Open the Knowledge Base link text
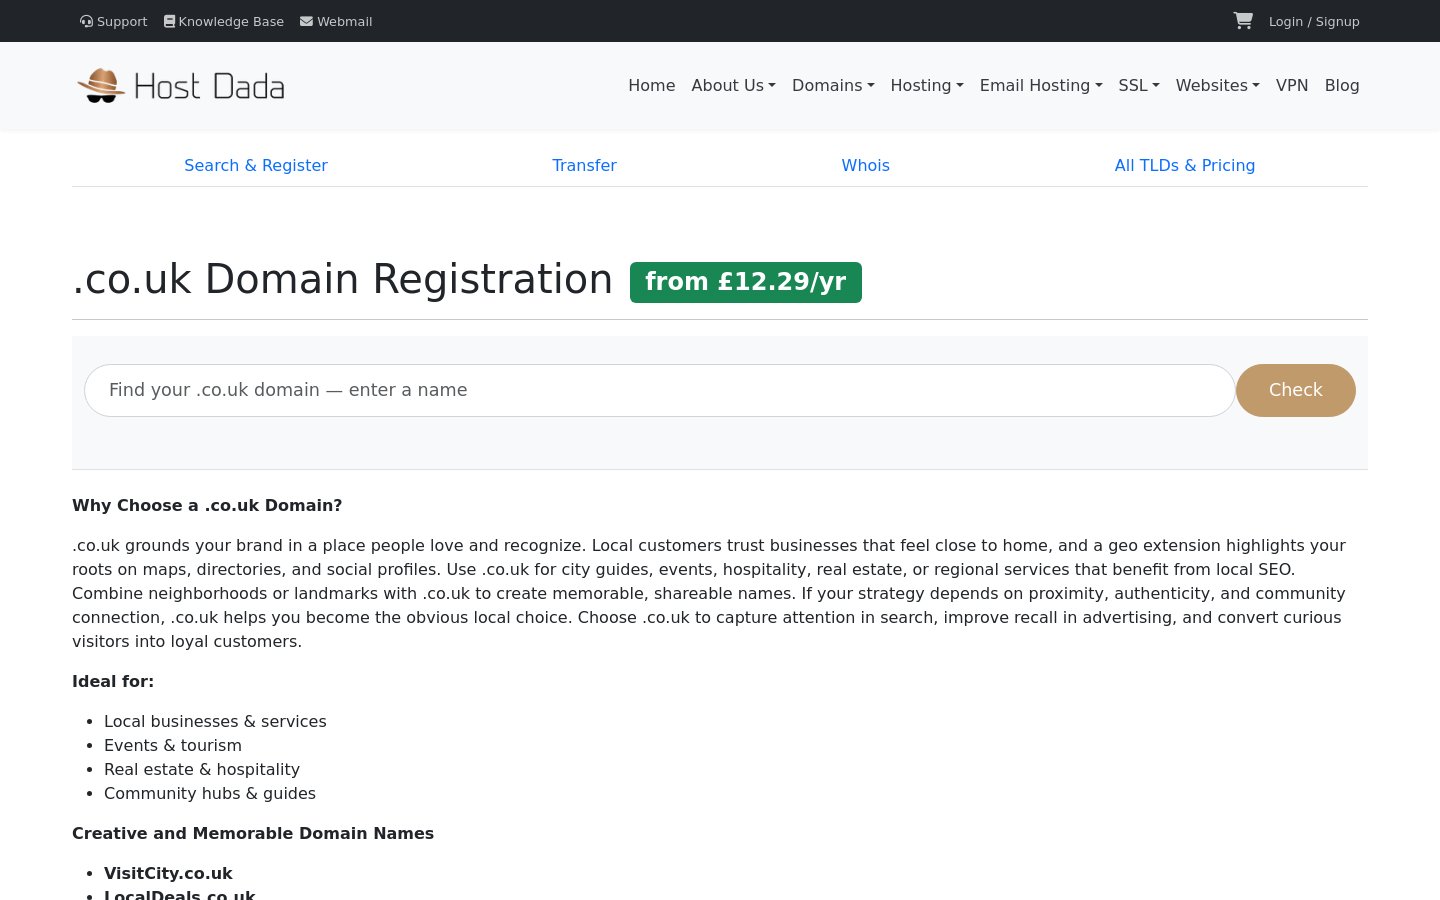The image size is (1440, 900). point(231,21)
